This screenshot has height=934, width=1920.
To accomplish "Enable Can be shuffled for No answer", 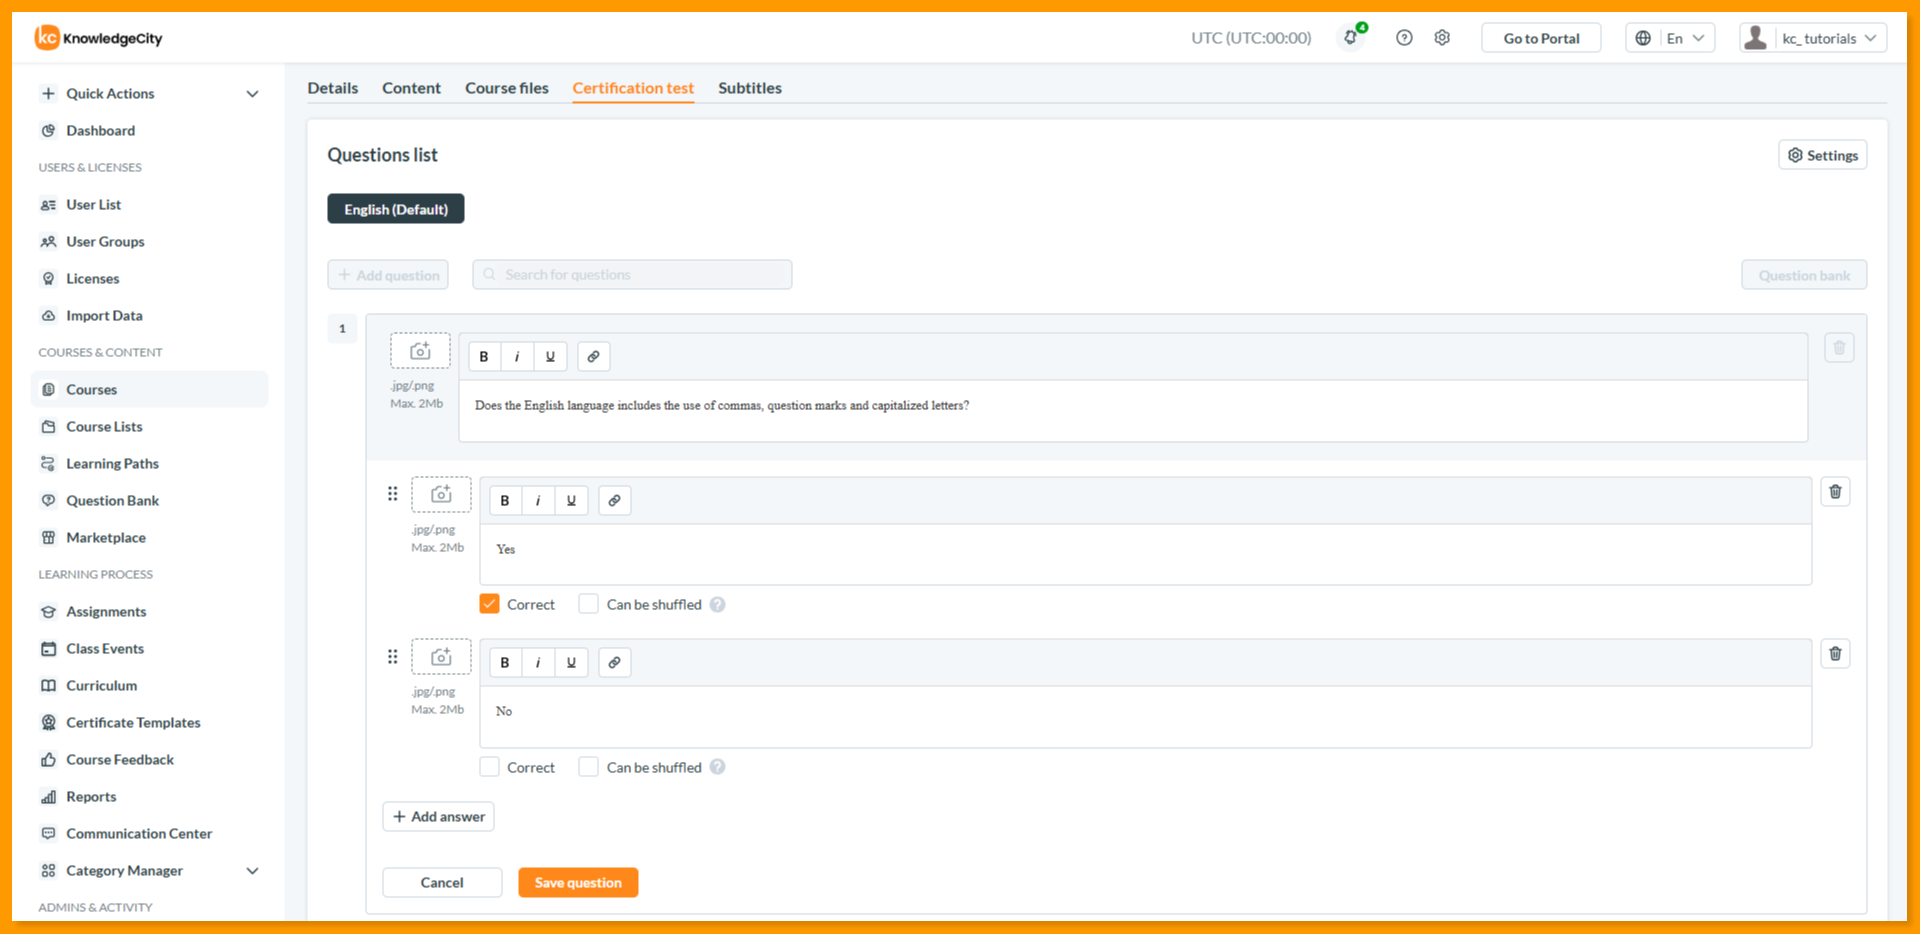I will point(588,767).
